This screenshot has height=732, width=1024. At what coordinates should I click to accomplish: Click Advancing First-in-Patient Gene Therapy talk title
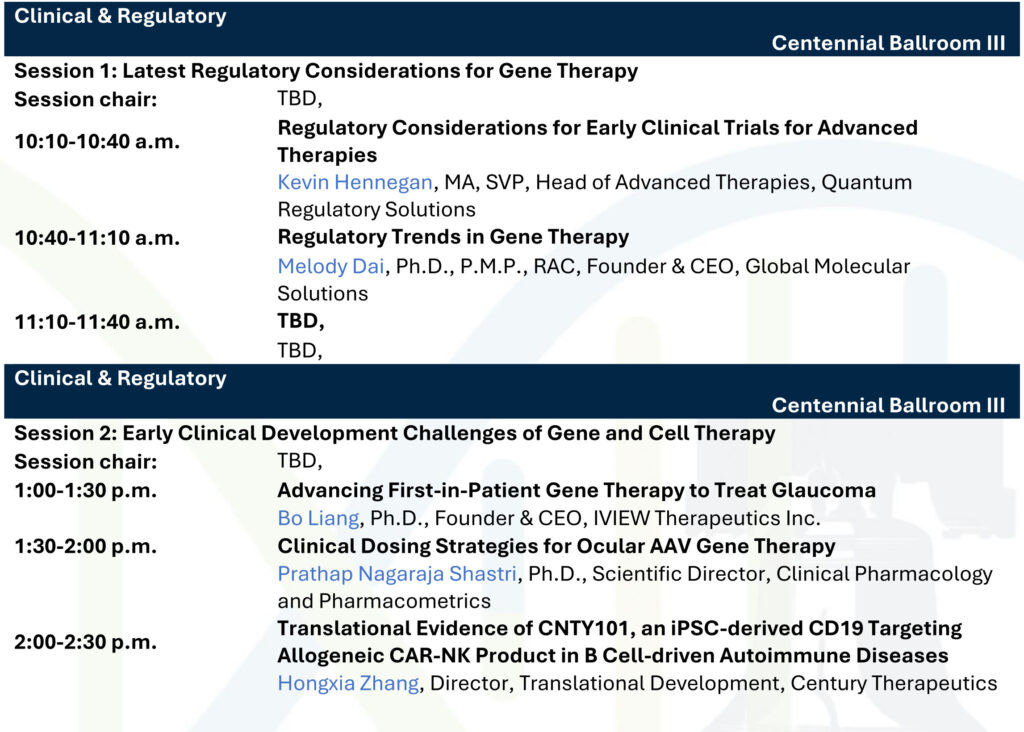(576, 491)
